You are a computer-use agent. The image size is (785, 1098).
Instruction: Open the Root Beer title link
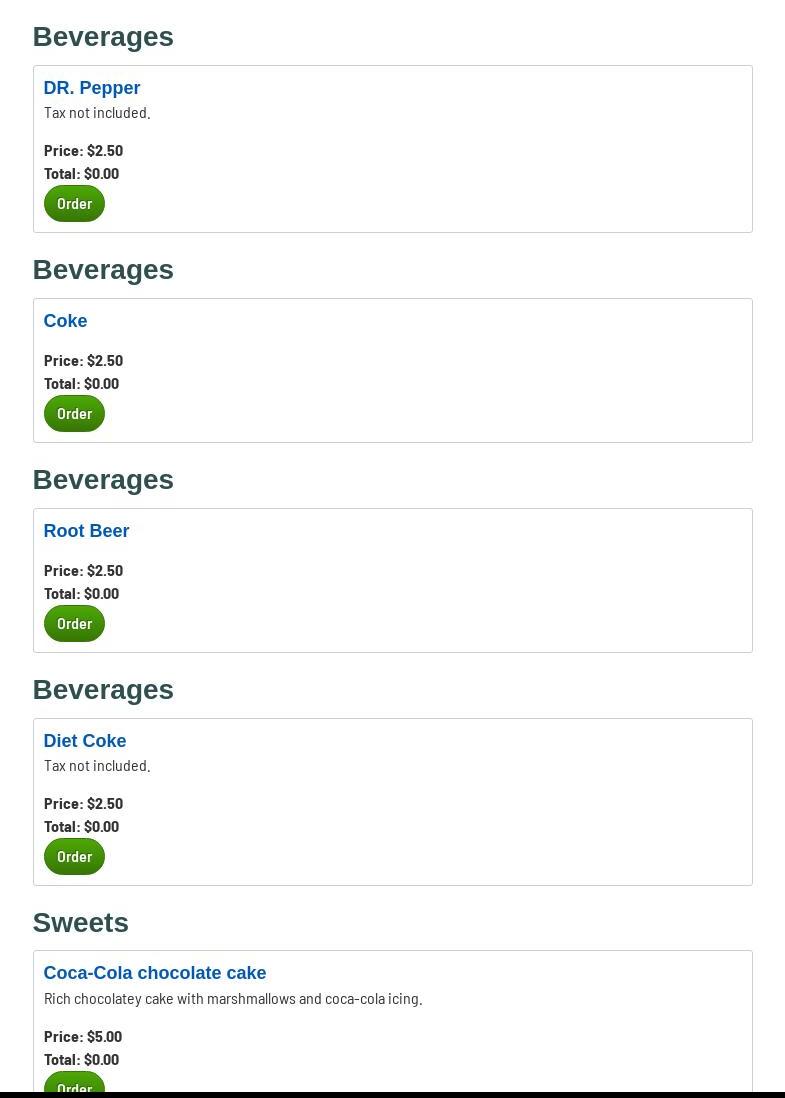(x=86, y=531)
